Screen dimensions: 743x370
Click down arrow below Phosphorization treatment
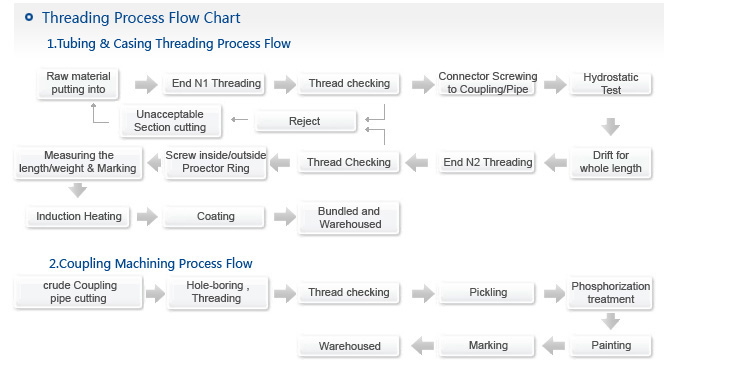(x=611, y=321)
